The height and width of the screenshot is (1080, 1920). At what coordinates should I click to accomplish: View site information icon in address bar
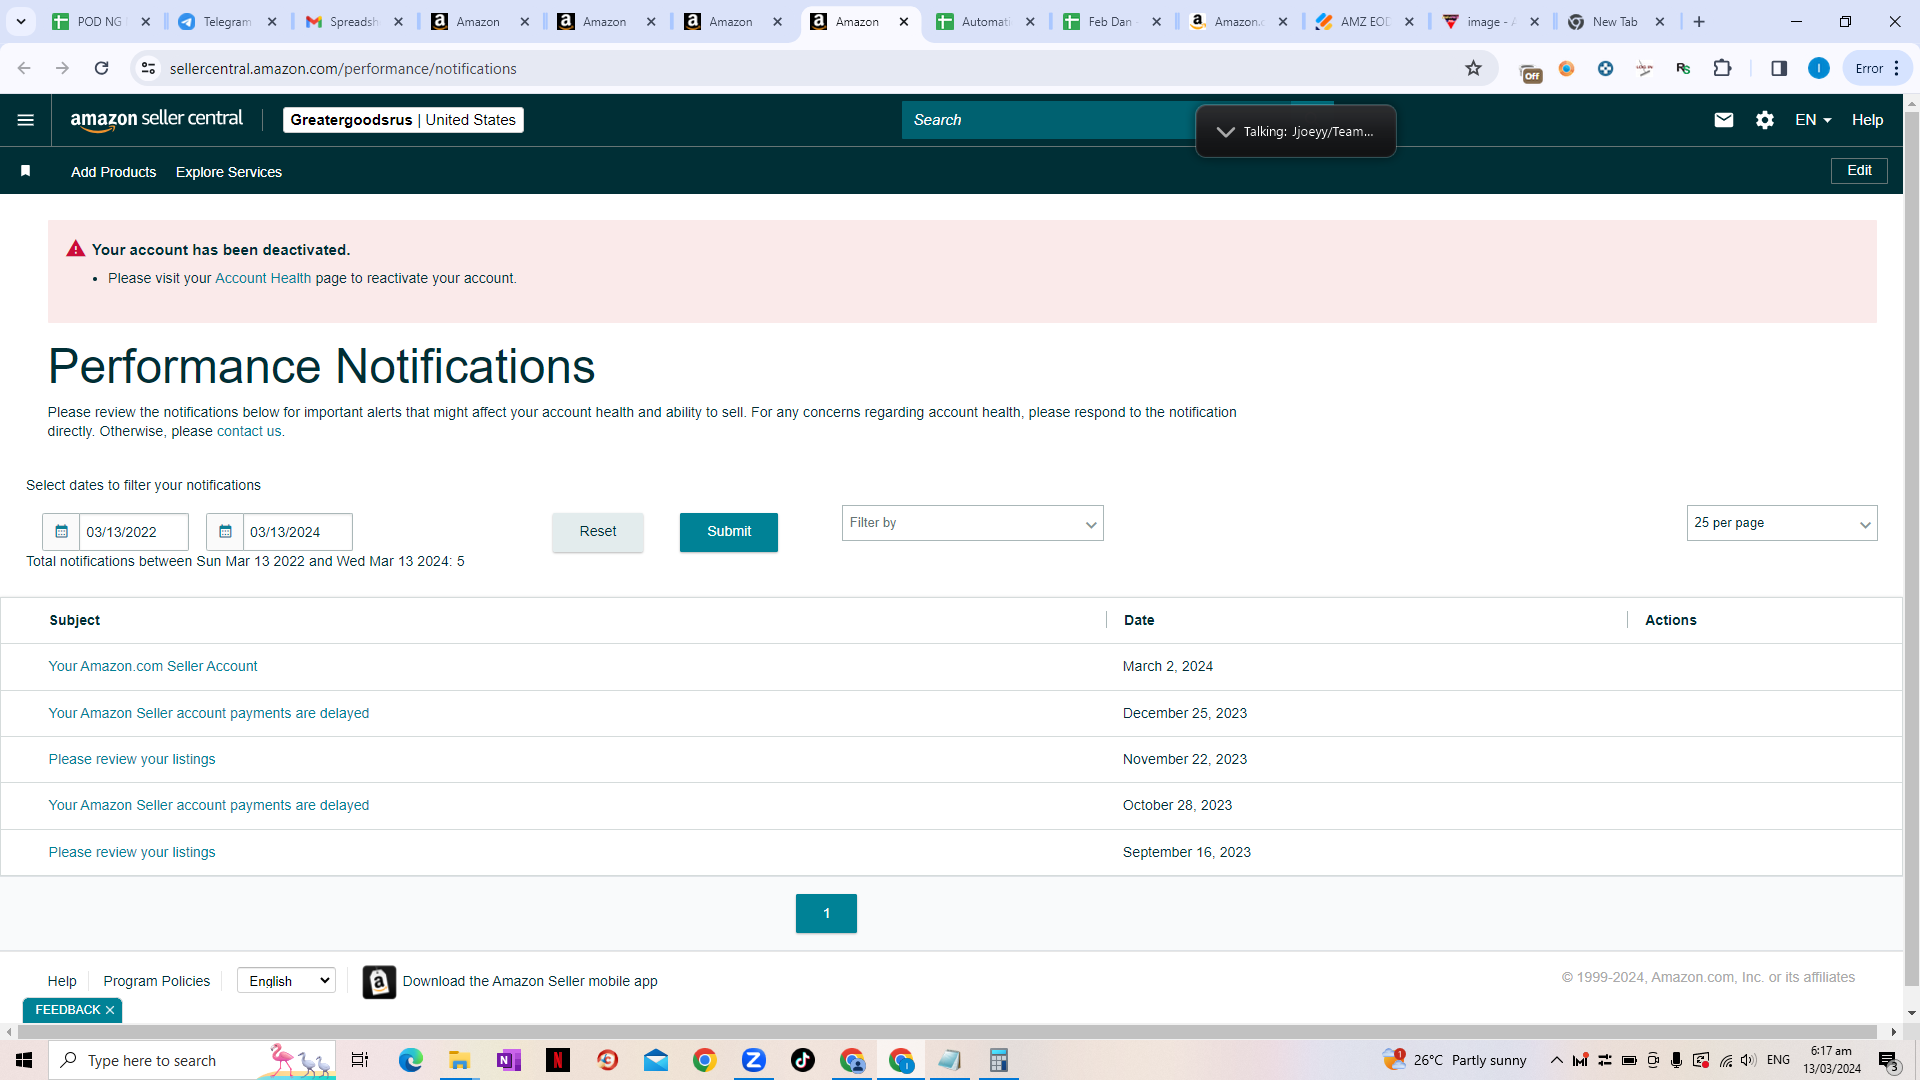(x=148, y=68)
